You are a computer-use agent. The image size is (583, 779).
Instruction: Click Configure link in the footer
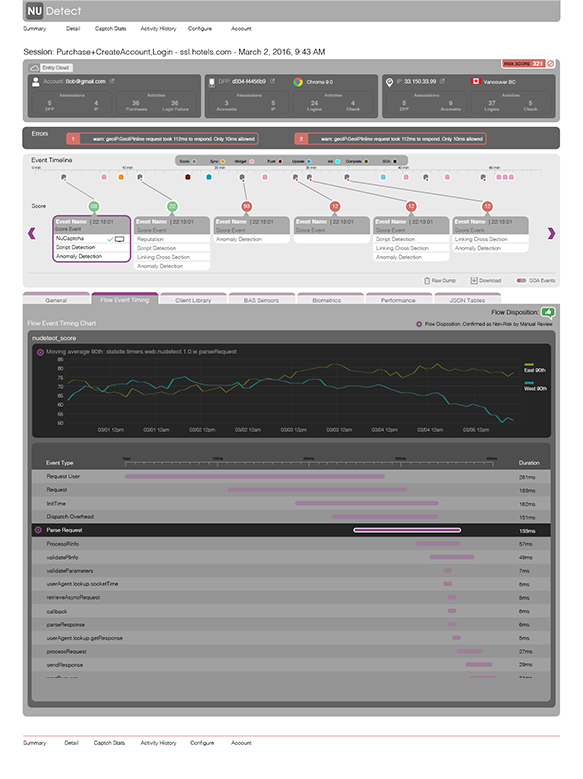[x=202, y=743]
